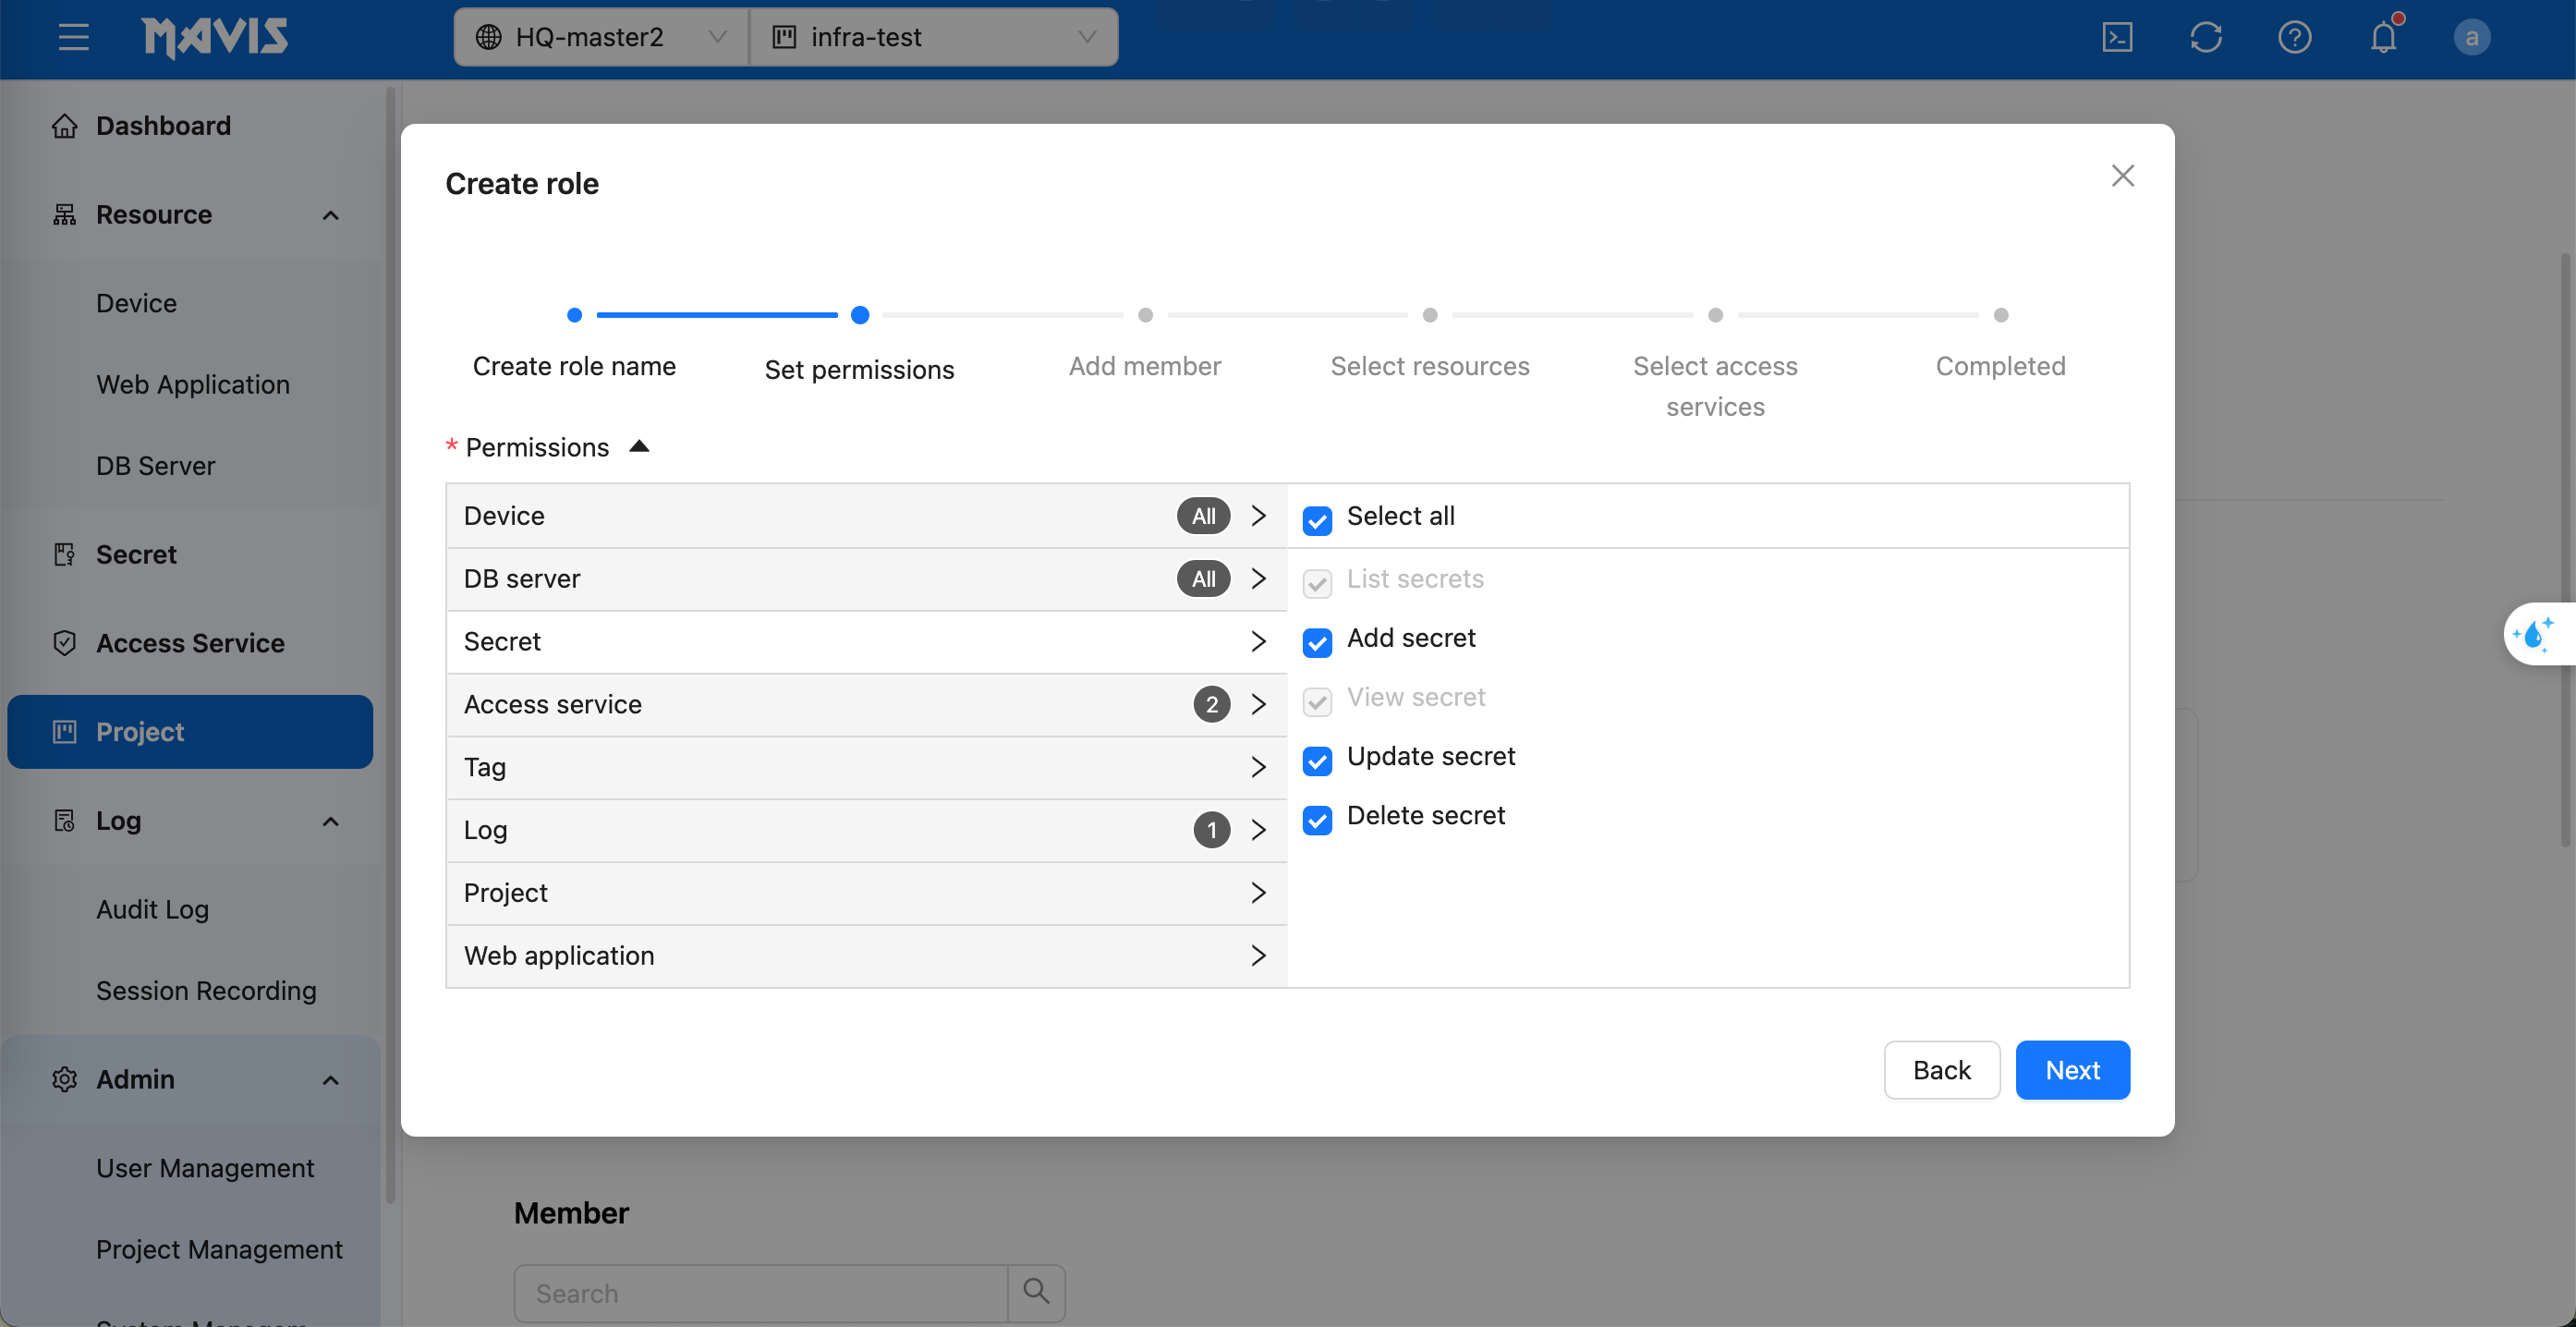The height and width of the screenshot is (1327, 2576).
Task: Click the refresh icon in header
Action: point(2205,37)
